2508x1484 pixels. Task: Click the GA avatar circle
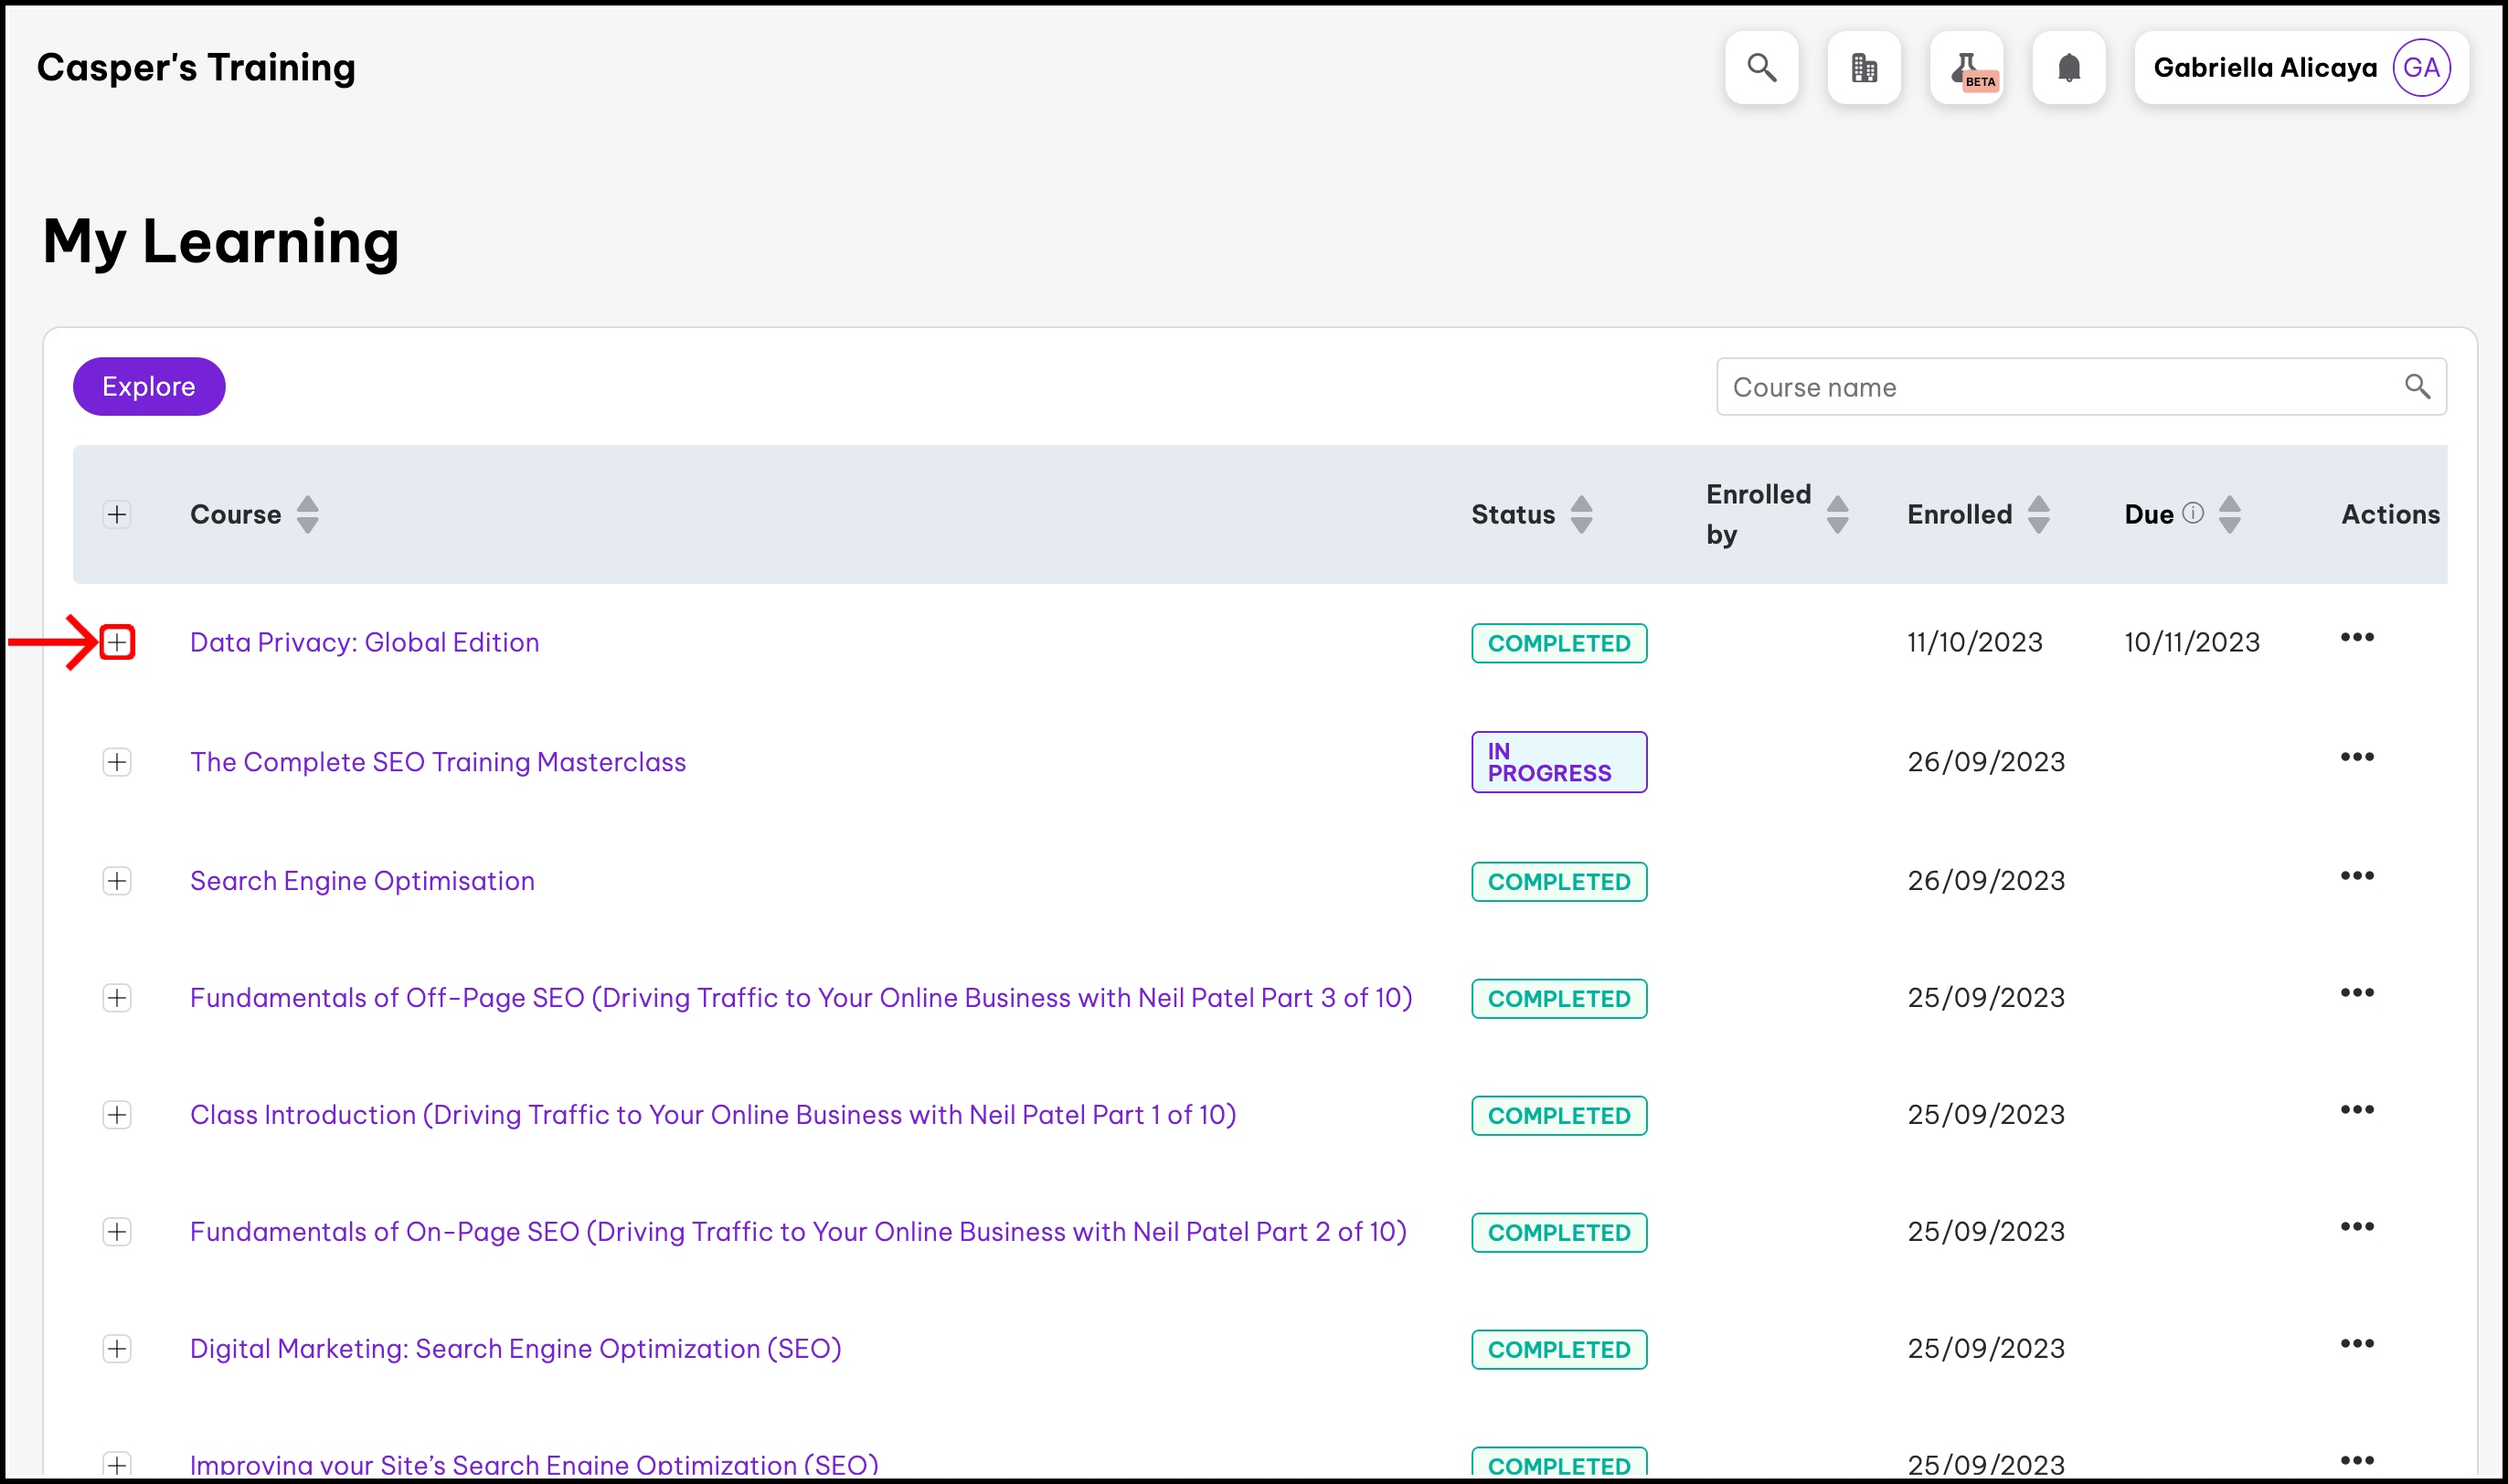coord(2421,68)
